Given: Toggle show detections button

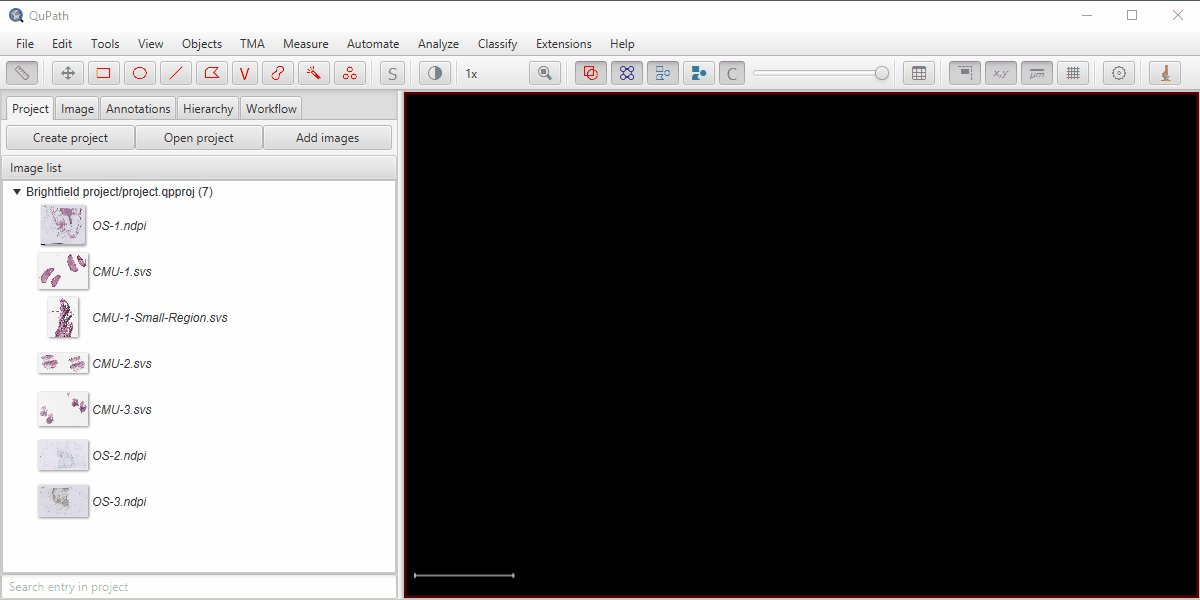Looking at the screenshot, I should coord(663,73).
